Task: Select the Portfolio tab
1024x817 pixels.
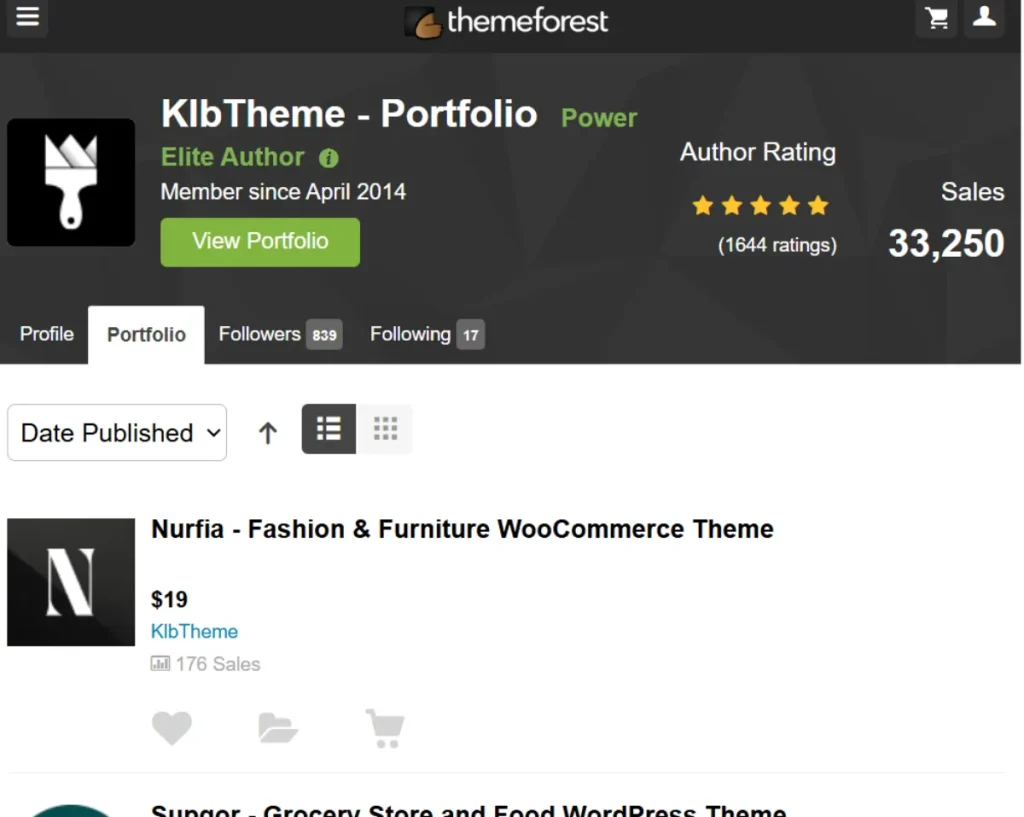Action: pos(146,334)
